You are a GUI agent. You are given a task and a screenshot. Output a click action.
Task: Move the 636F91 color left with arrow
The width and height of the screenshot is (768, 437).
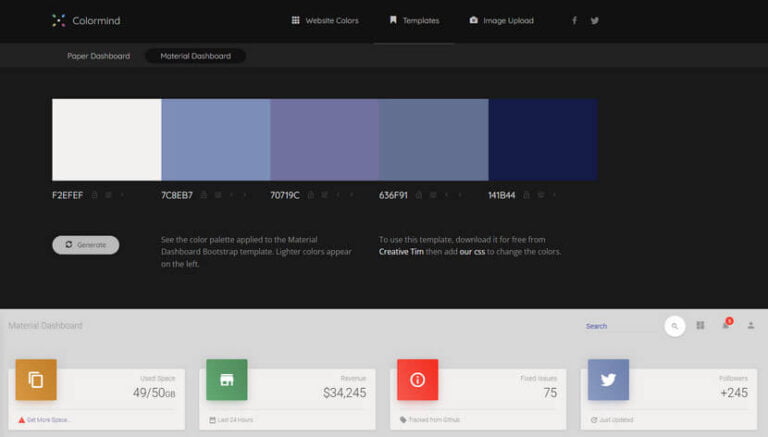446,195
